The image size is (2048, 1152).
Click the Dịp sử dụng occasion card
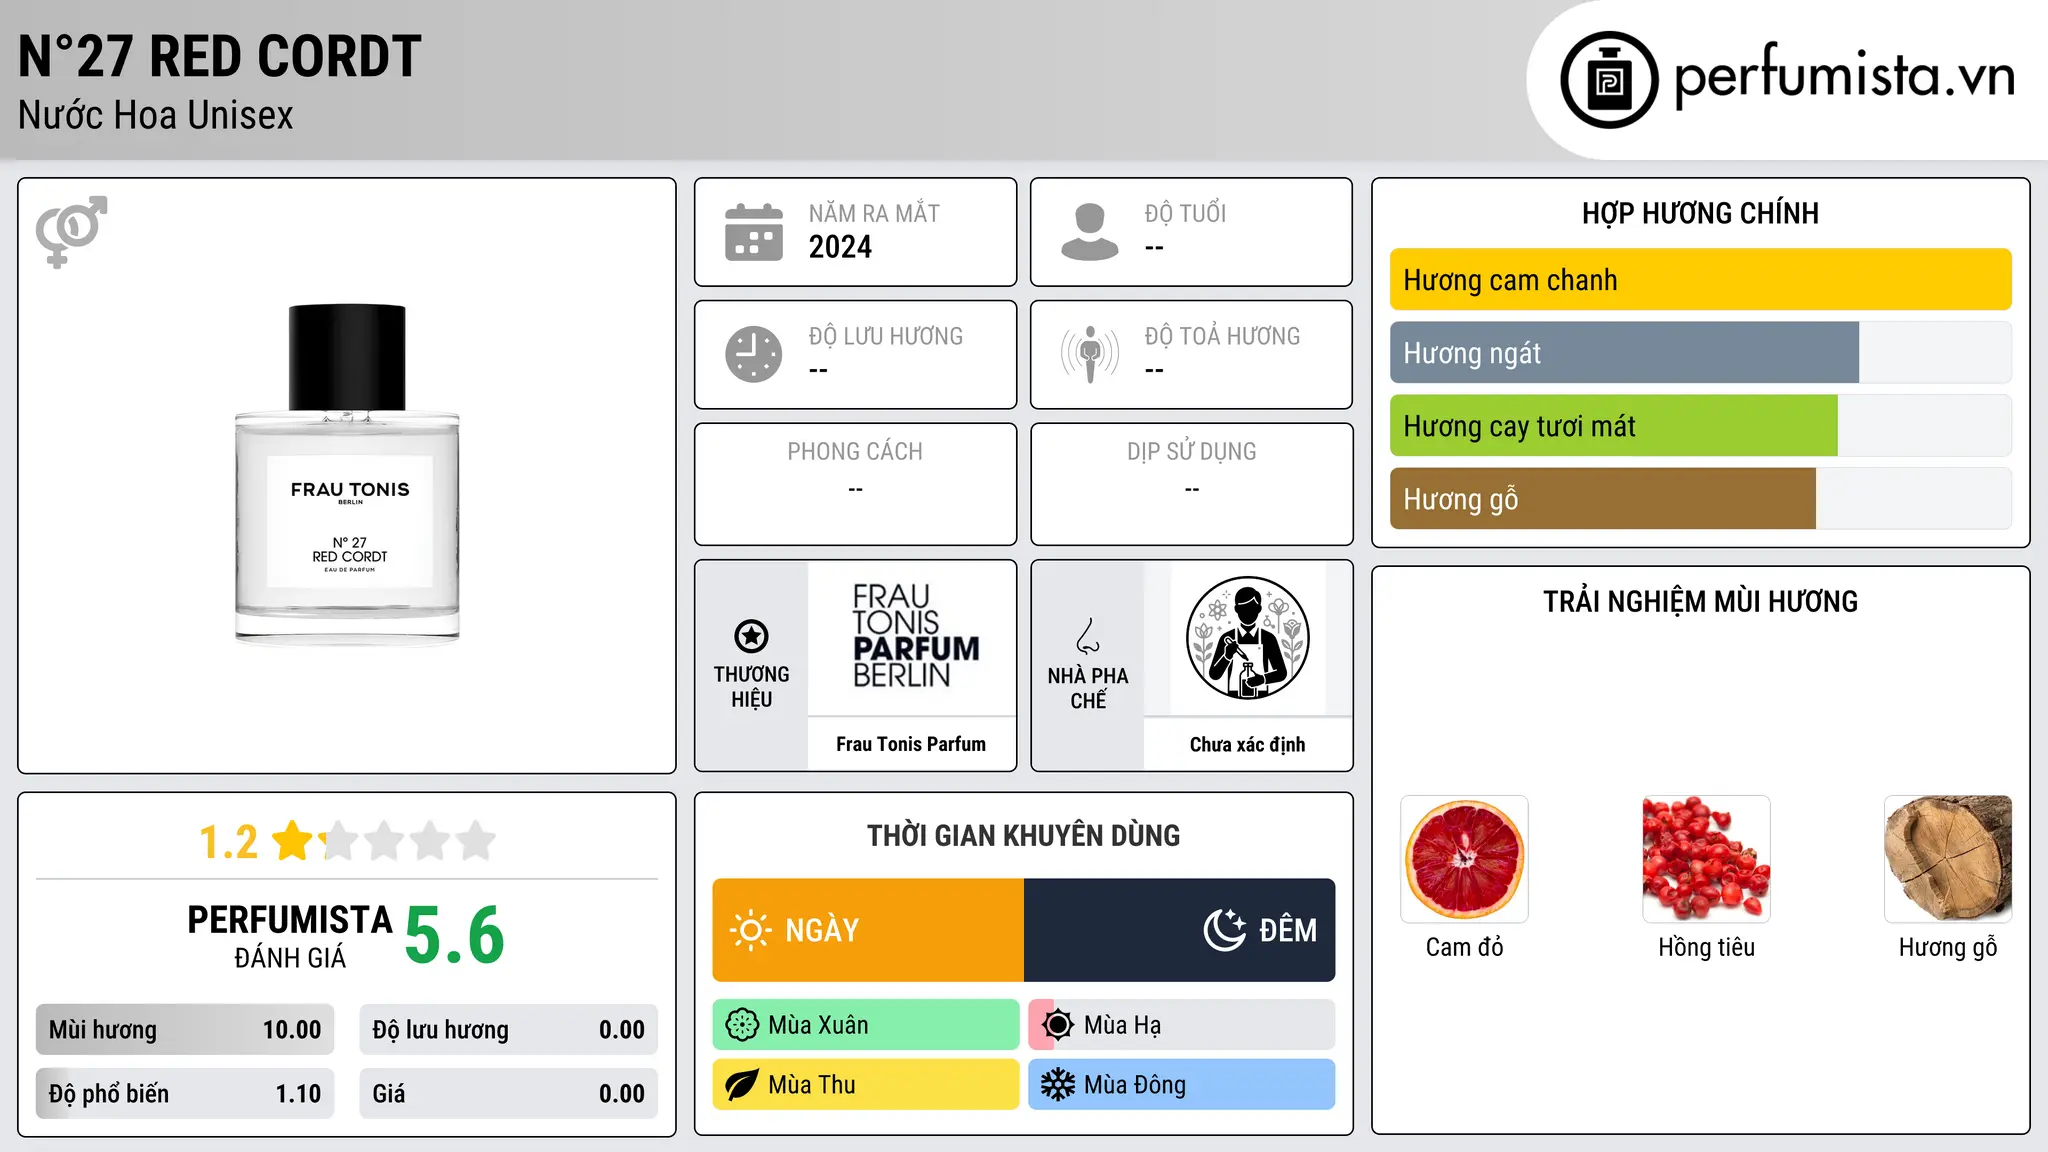pos(1192,484)
